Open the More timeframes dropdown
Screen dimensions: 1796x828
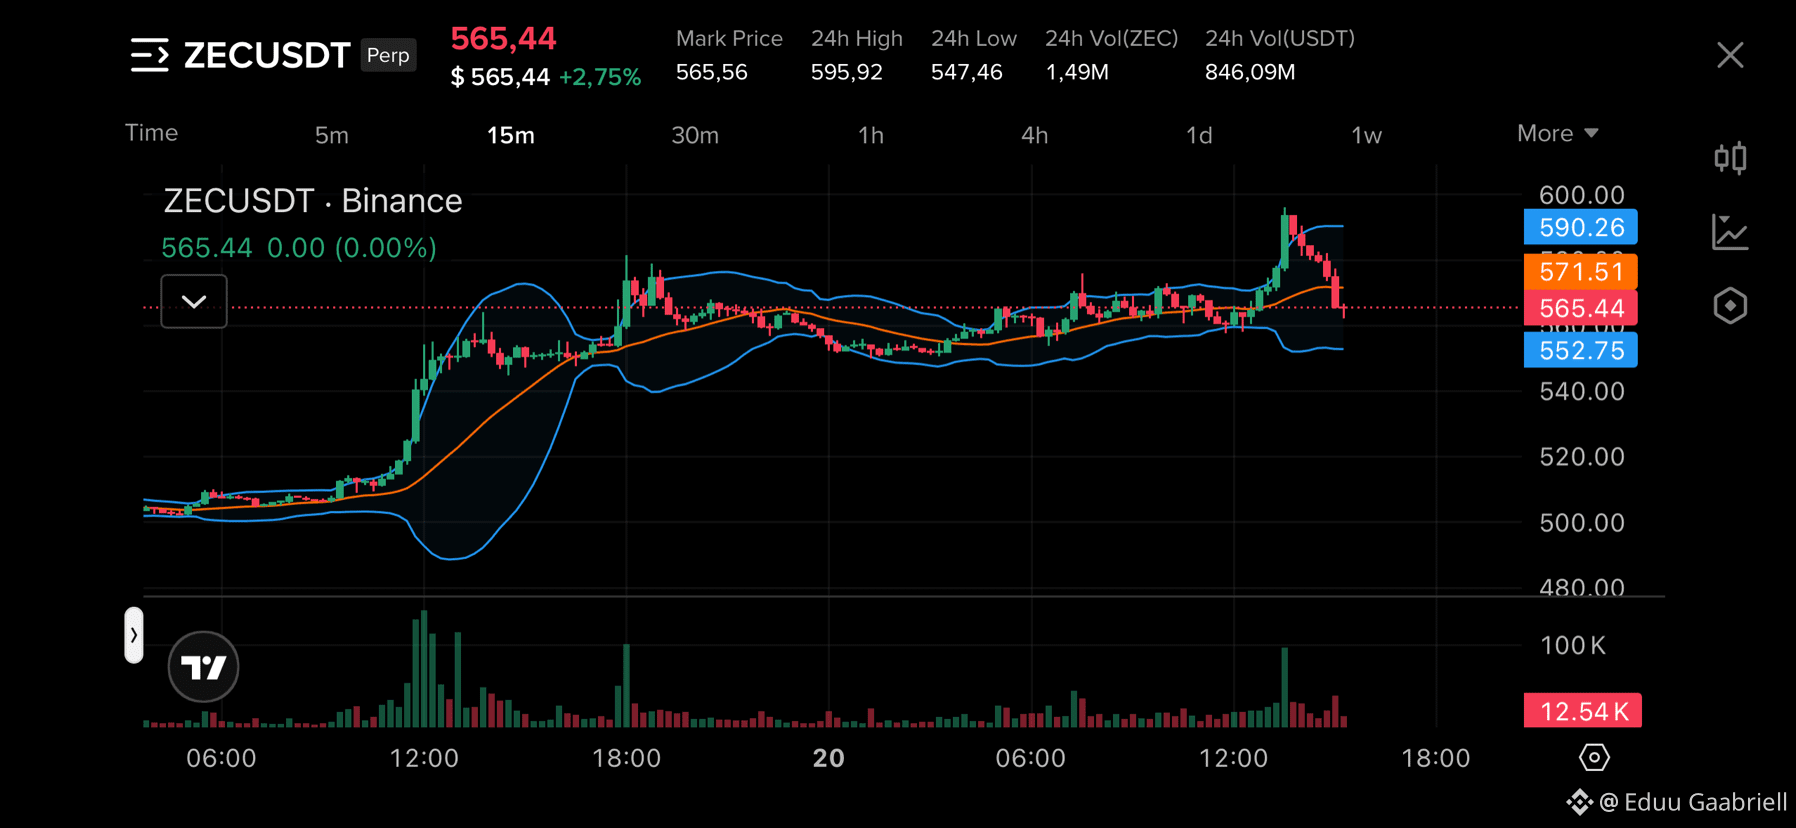coord(1557,134)
